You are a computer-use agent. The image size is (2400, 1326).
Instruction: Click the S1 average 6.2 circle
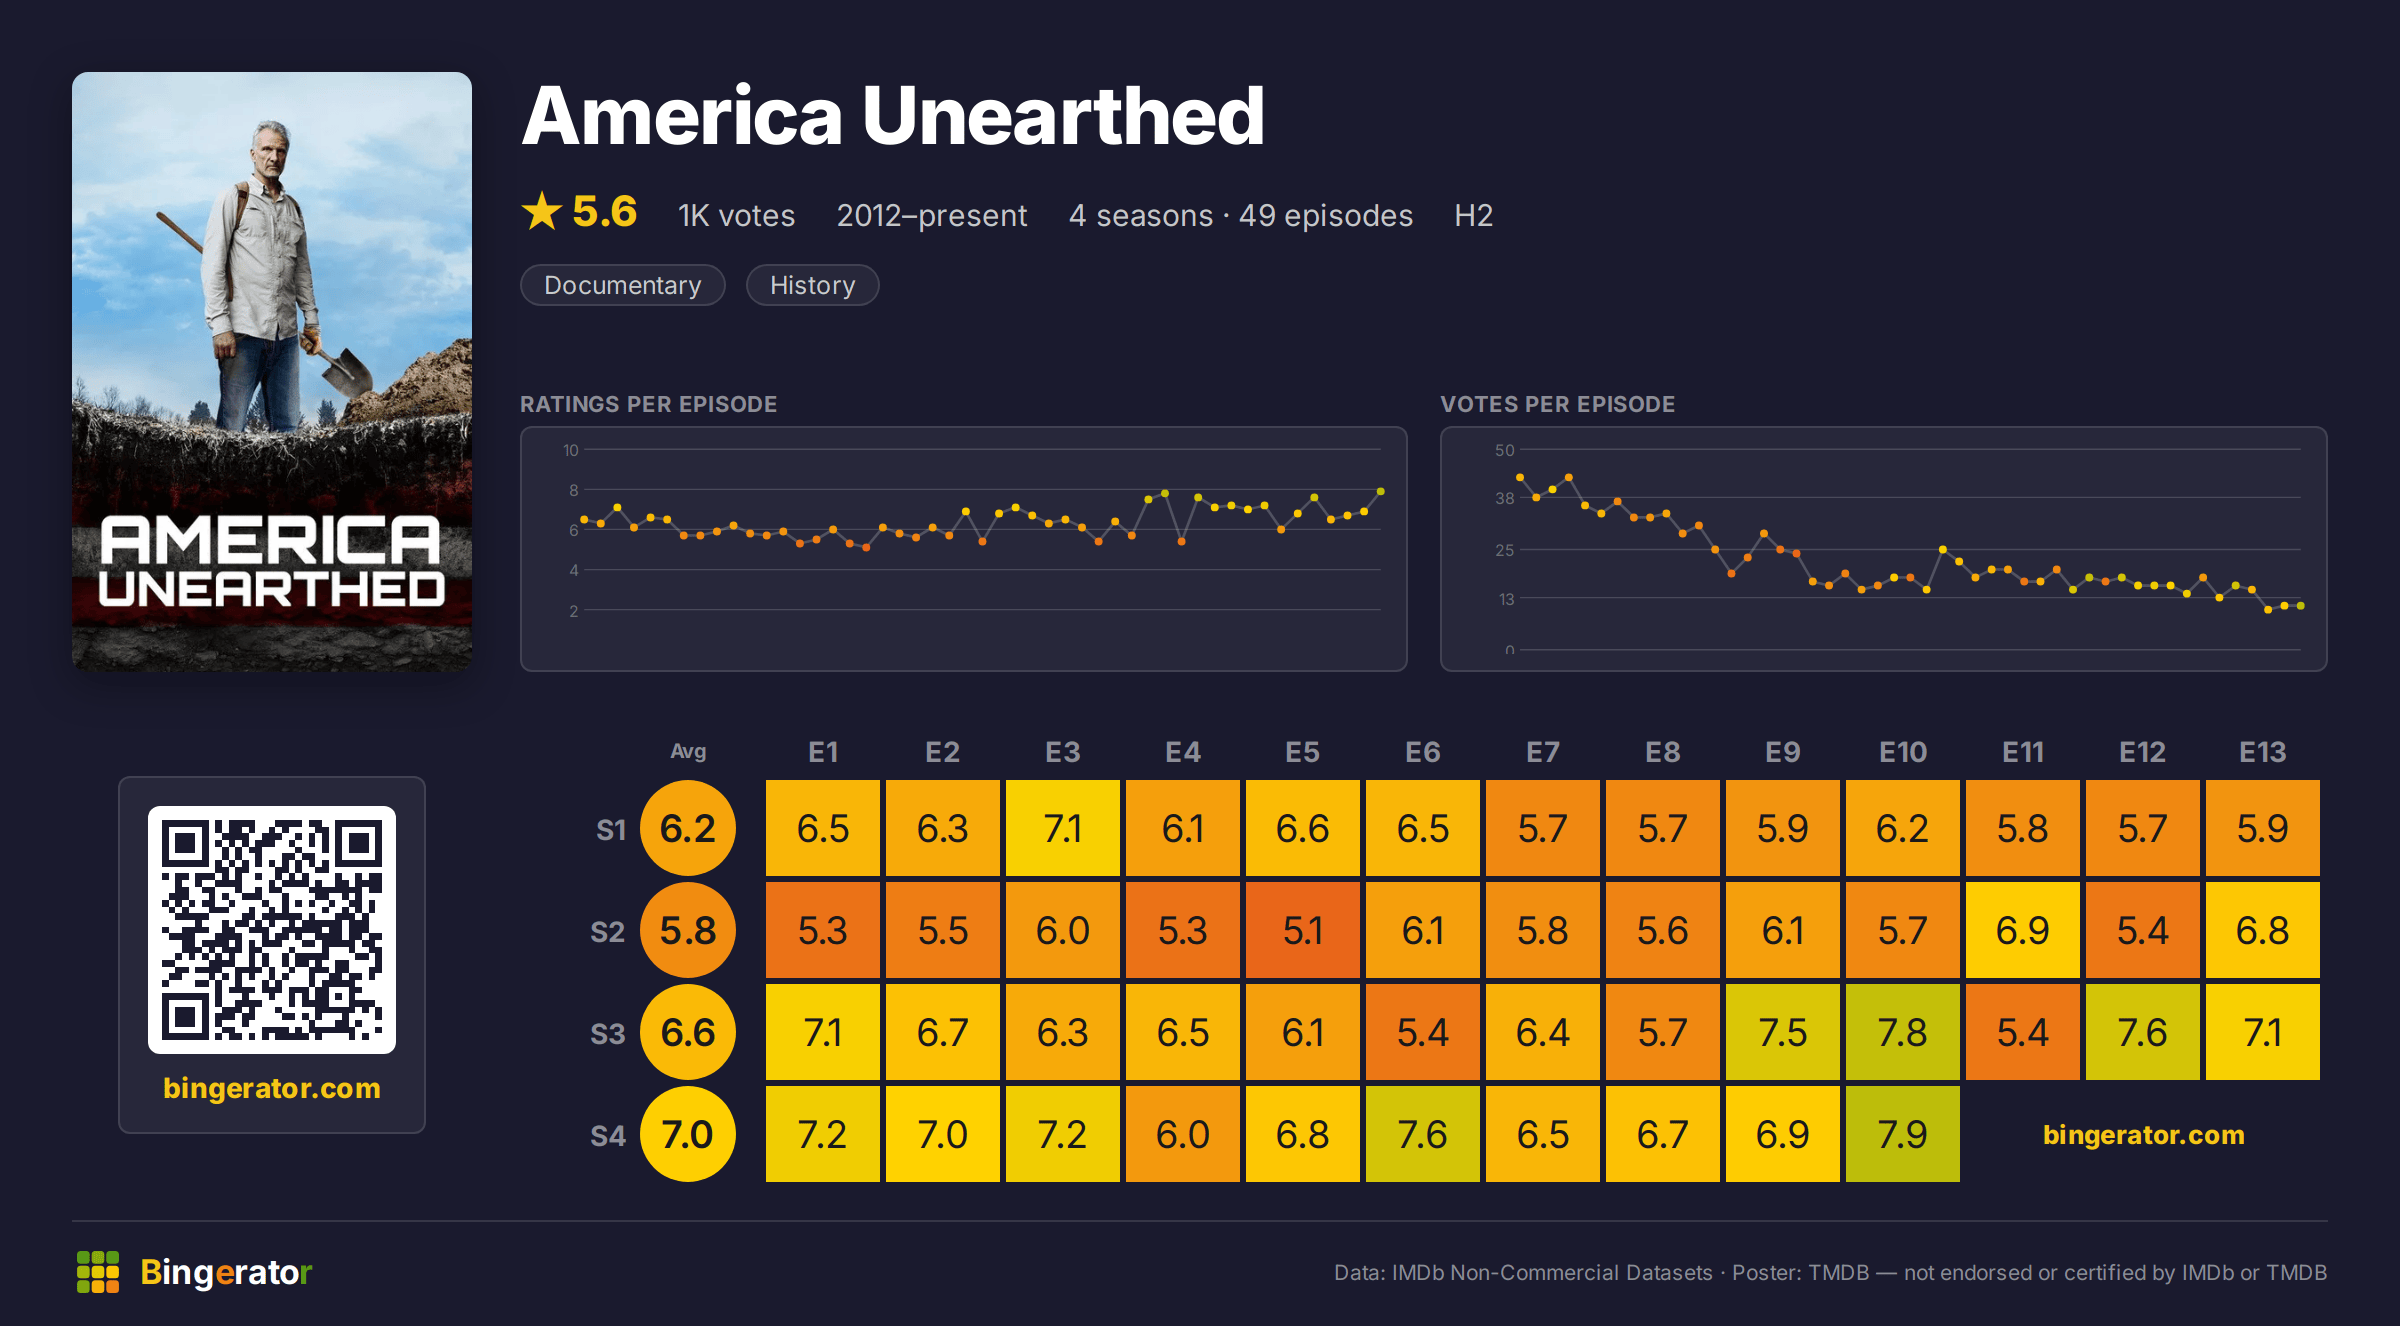[688, 828]
